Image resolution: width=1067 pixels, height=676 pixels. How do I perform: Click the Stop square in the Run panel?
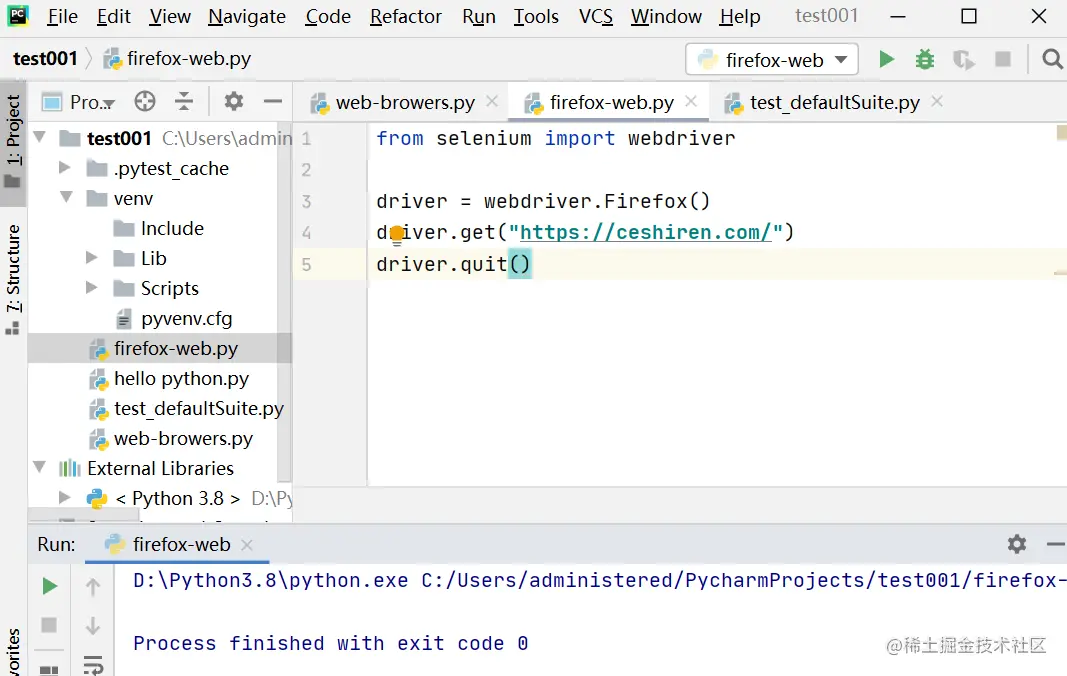(49, 625)
